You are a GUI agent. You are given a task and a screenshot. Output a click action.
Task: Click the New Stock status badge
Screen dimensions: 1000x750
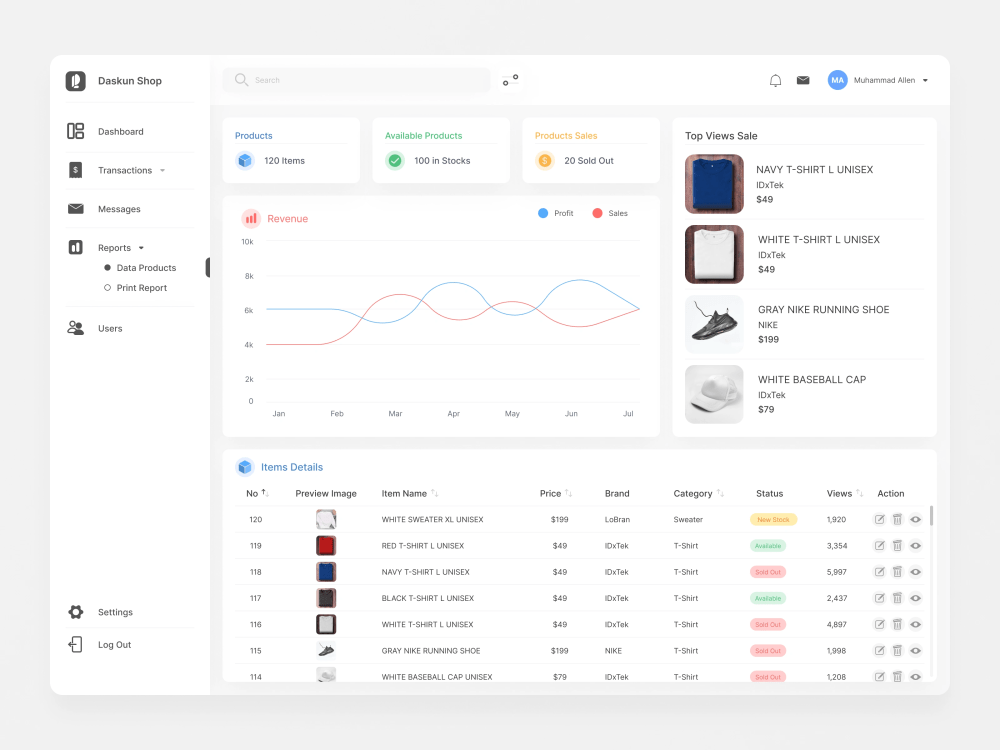(773, 520)
